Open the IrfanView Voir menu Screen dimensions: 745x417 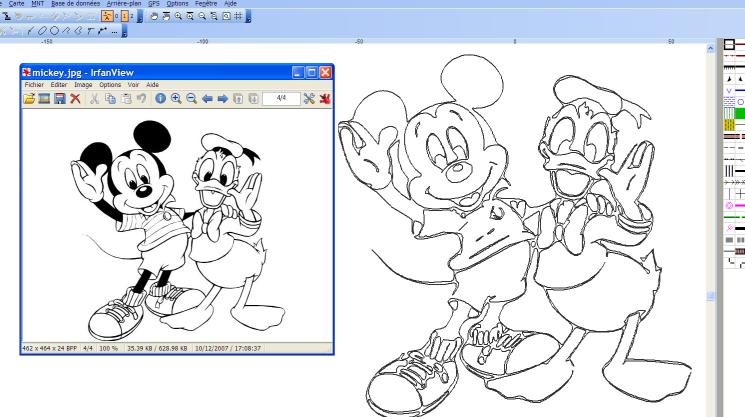pos(134,85)
